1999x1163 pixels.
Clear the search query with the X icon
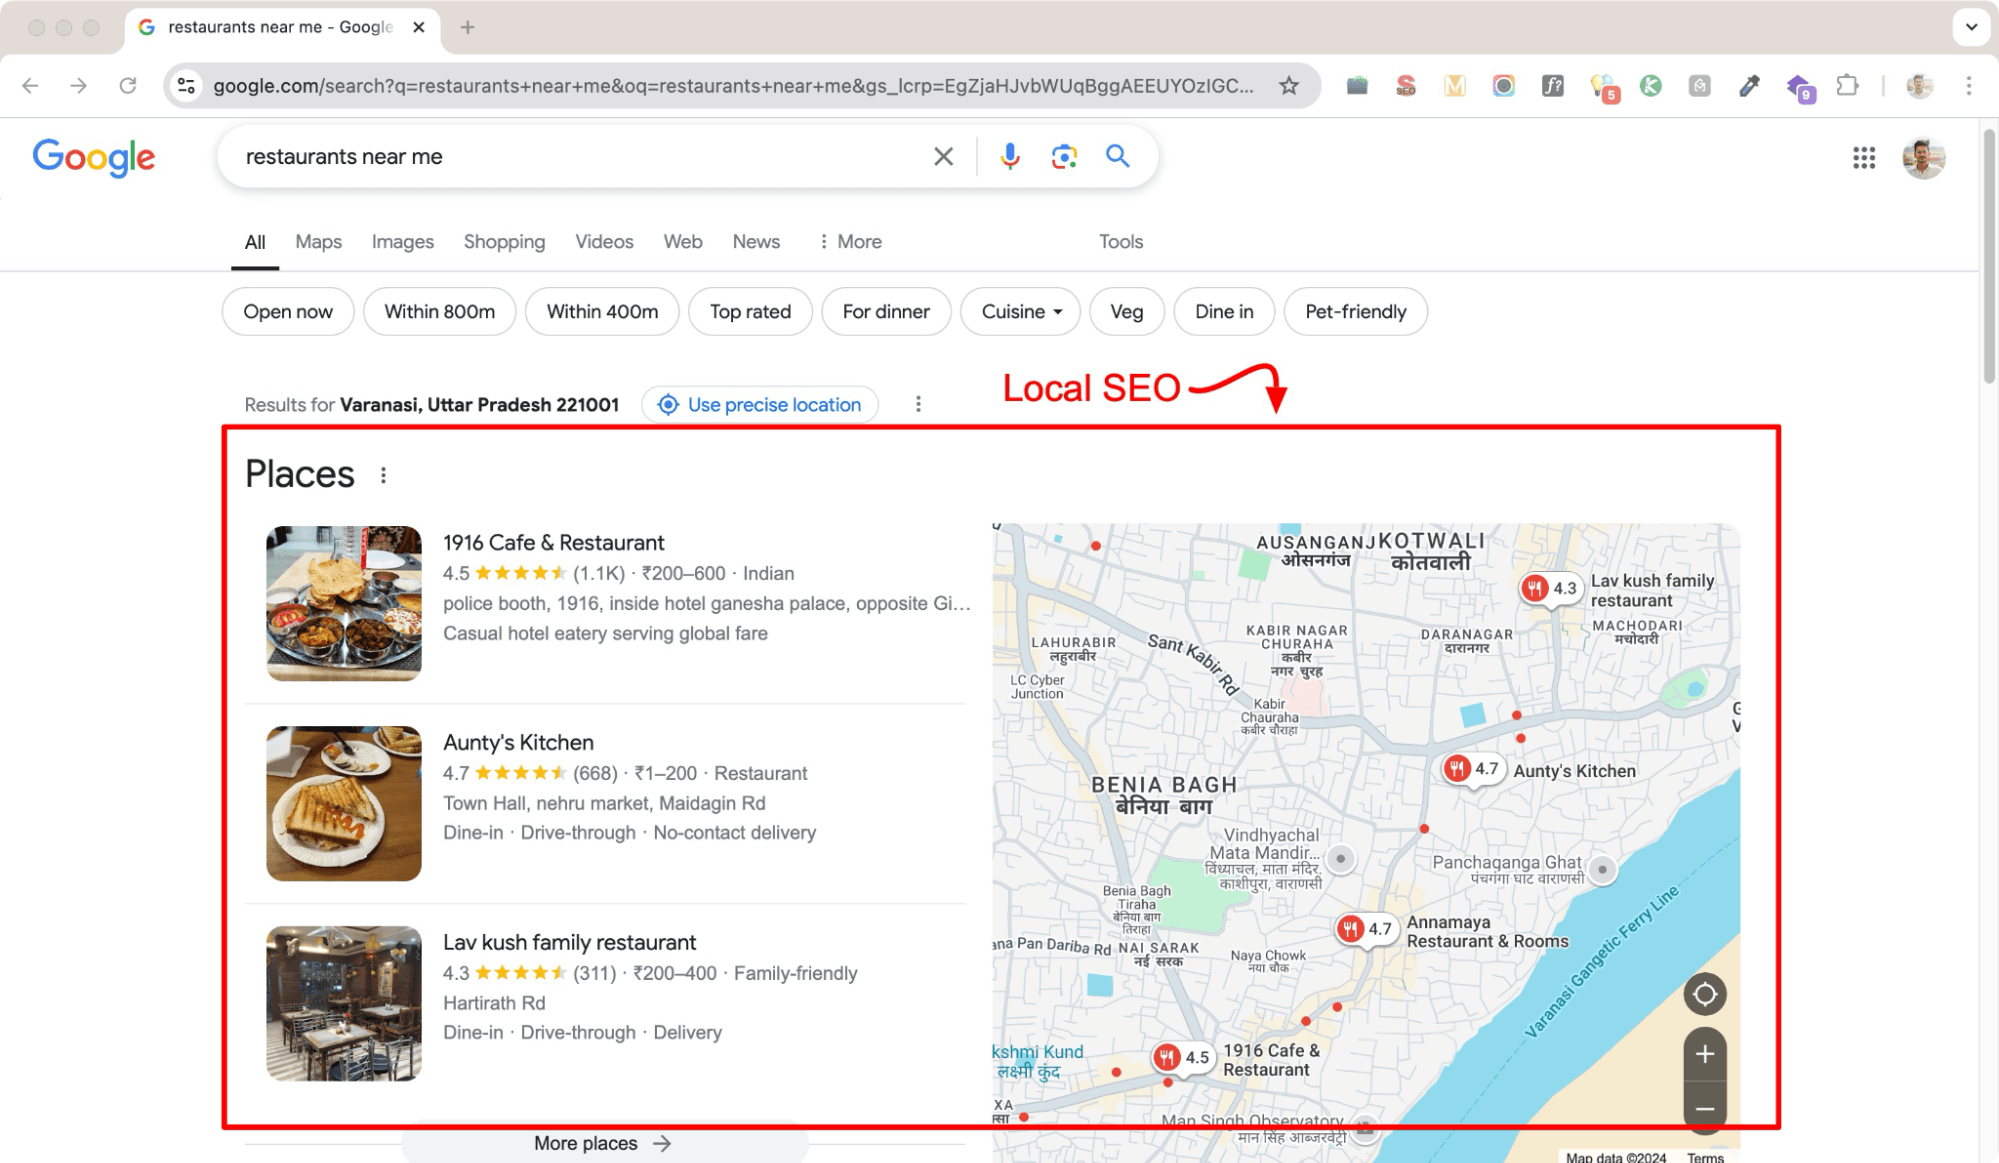click(942, 156)
